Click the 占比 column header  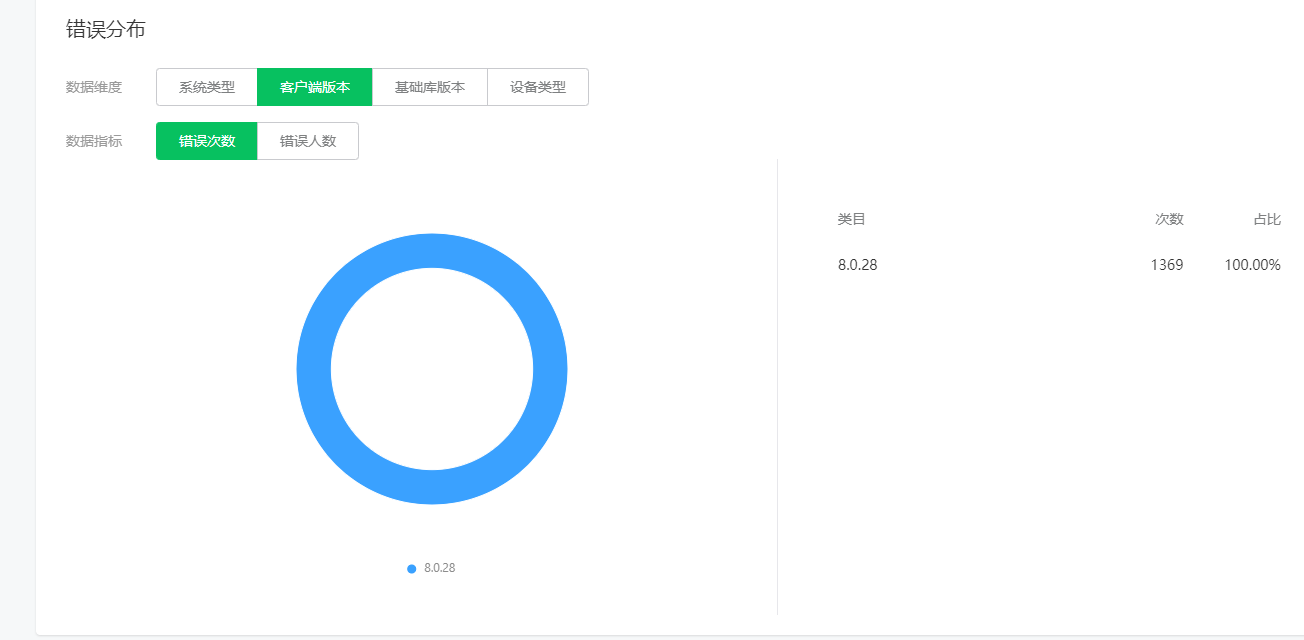(x=1267, y=219)
